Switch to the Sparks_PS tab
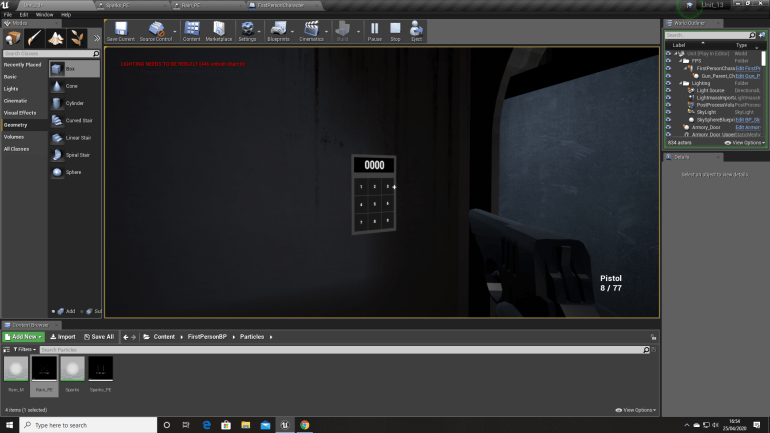Screen dimensions: 770x433 [118, 5]
